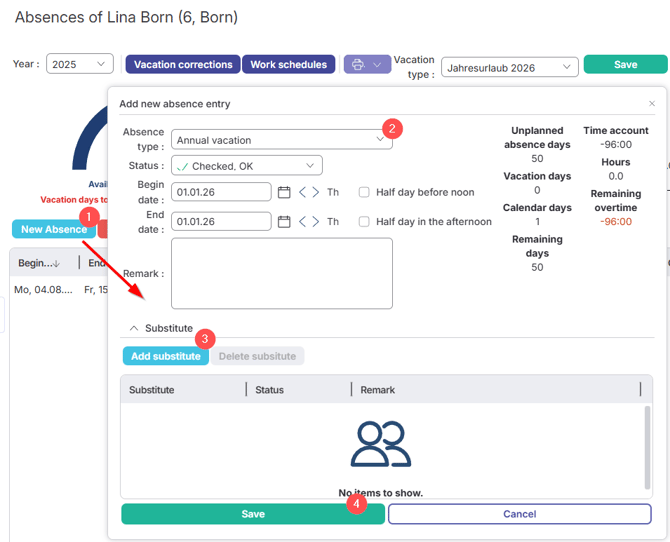Click the printer icon in toolbar
The height and width of the screenshot is (542, 670).
pyautogui.click(x=357, y=65)
